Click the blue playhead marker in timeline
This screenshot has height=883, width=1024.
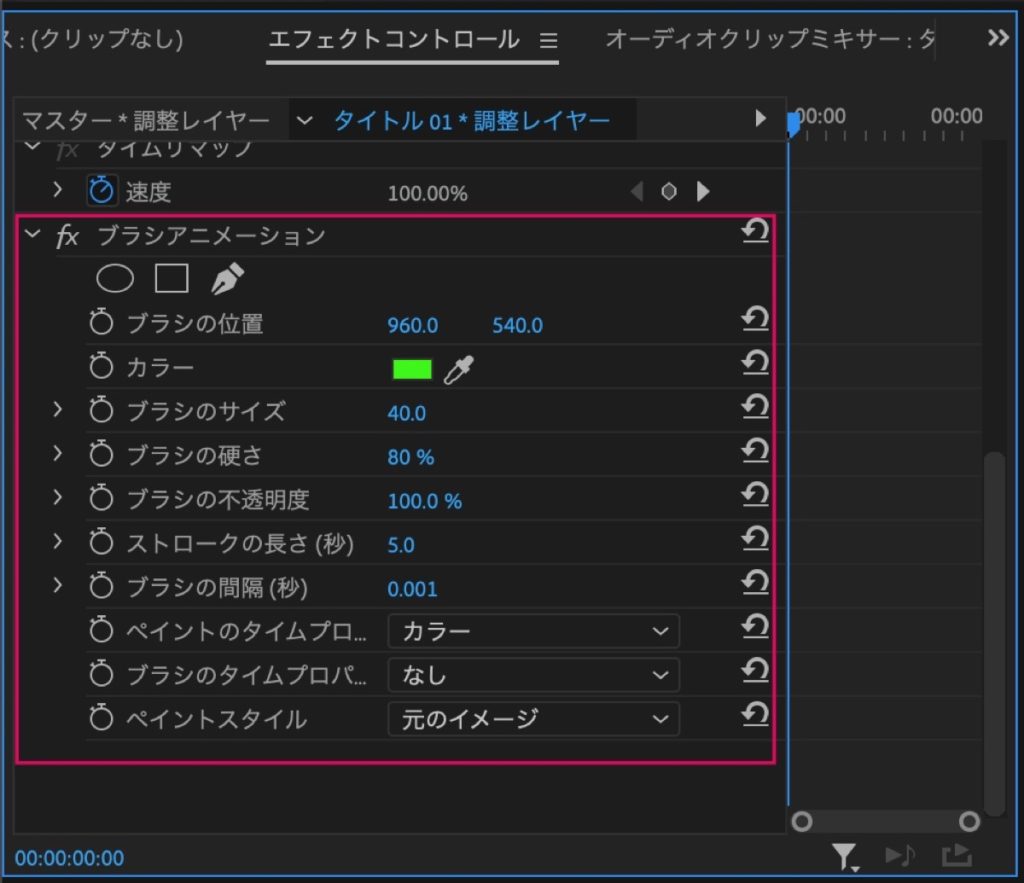point(793,123)
